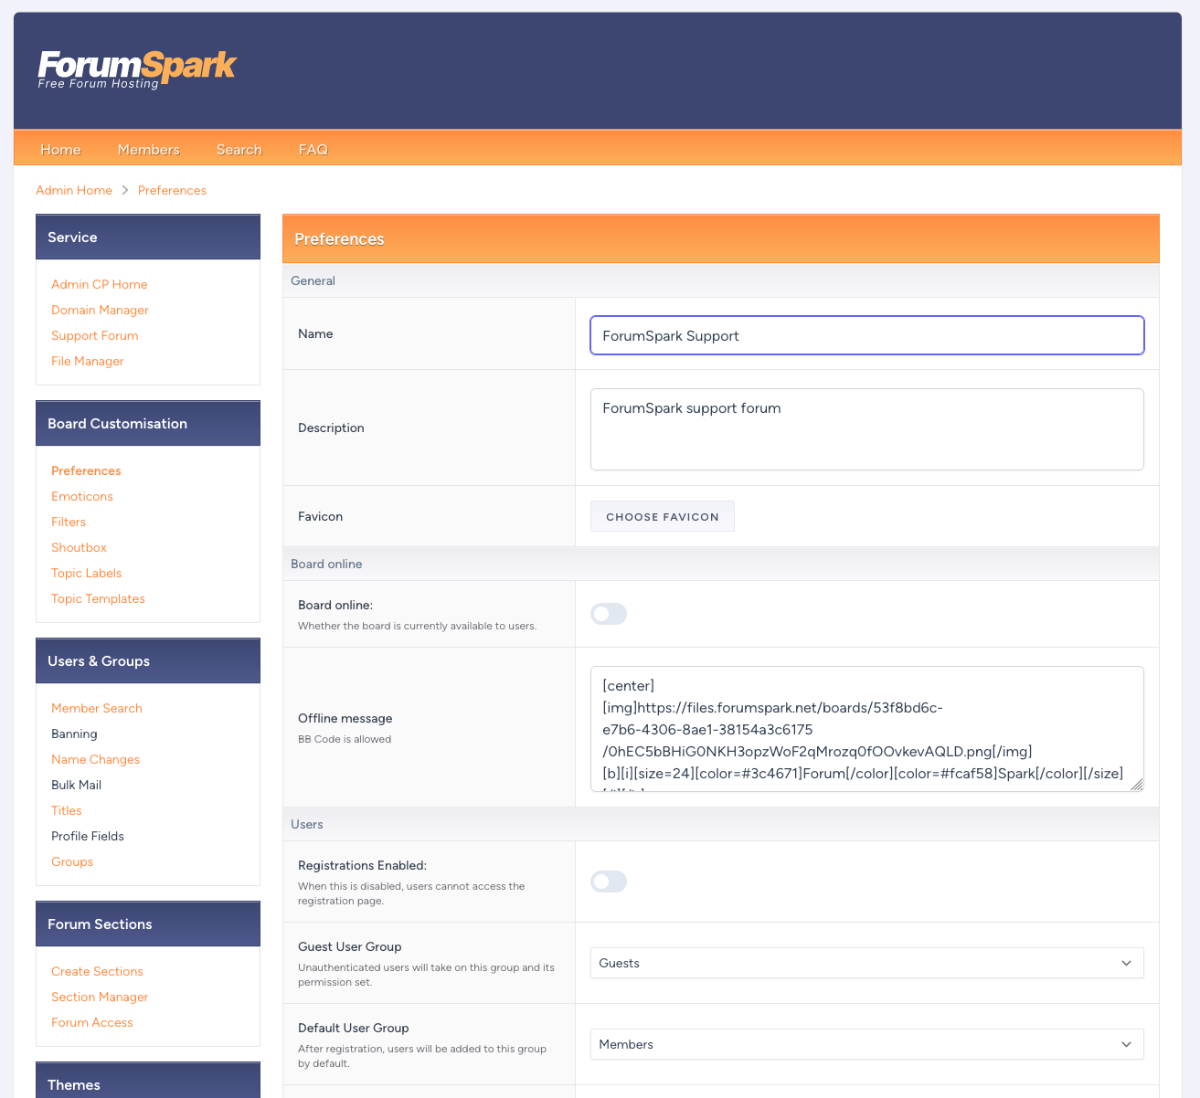Open Emoticons settings
Screen dimensions: 1200x1098
click(x=82, y=496)
